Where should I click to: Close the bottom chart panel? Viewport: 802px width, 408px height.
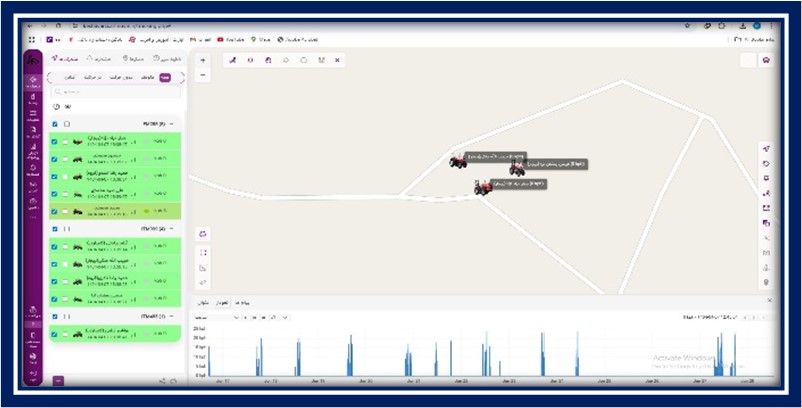pos(769,301)
